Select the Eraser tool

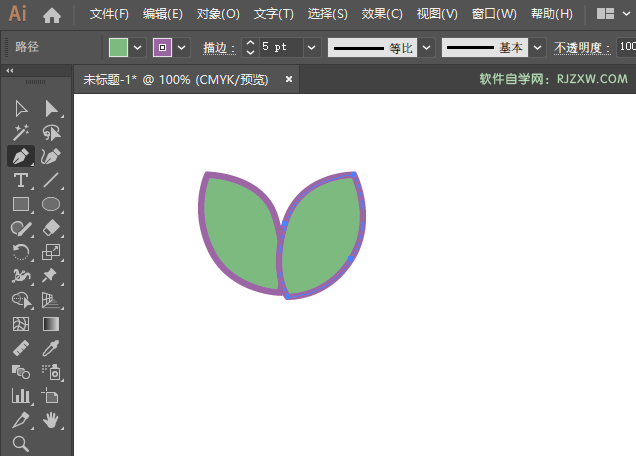click(x=51, y=229)
